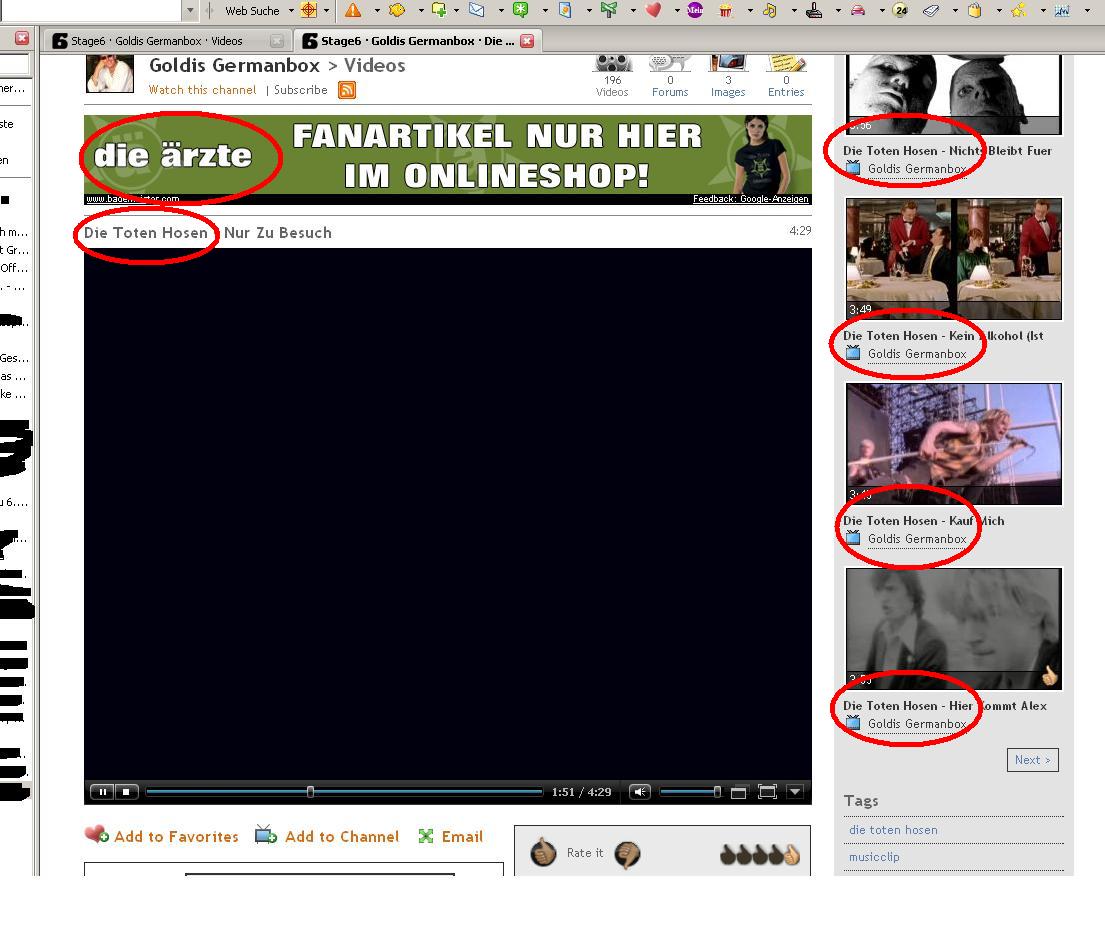This screenshot has width=1105, height=948.
Task: Open 'Kein Alkohol' related video thumbnail
Action: click(953, 259)
